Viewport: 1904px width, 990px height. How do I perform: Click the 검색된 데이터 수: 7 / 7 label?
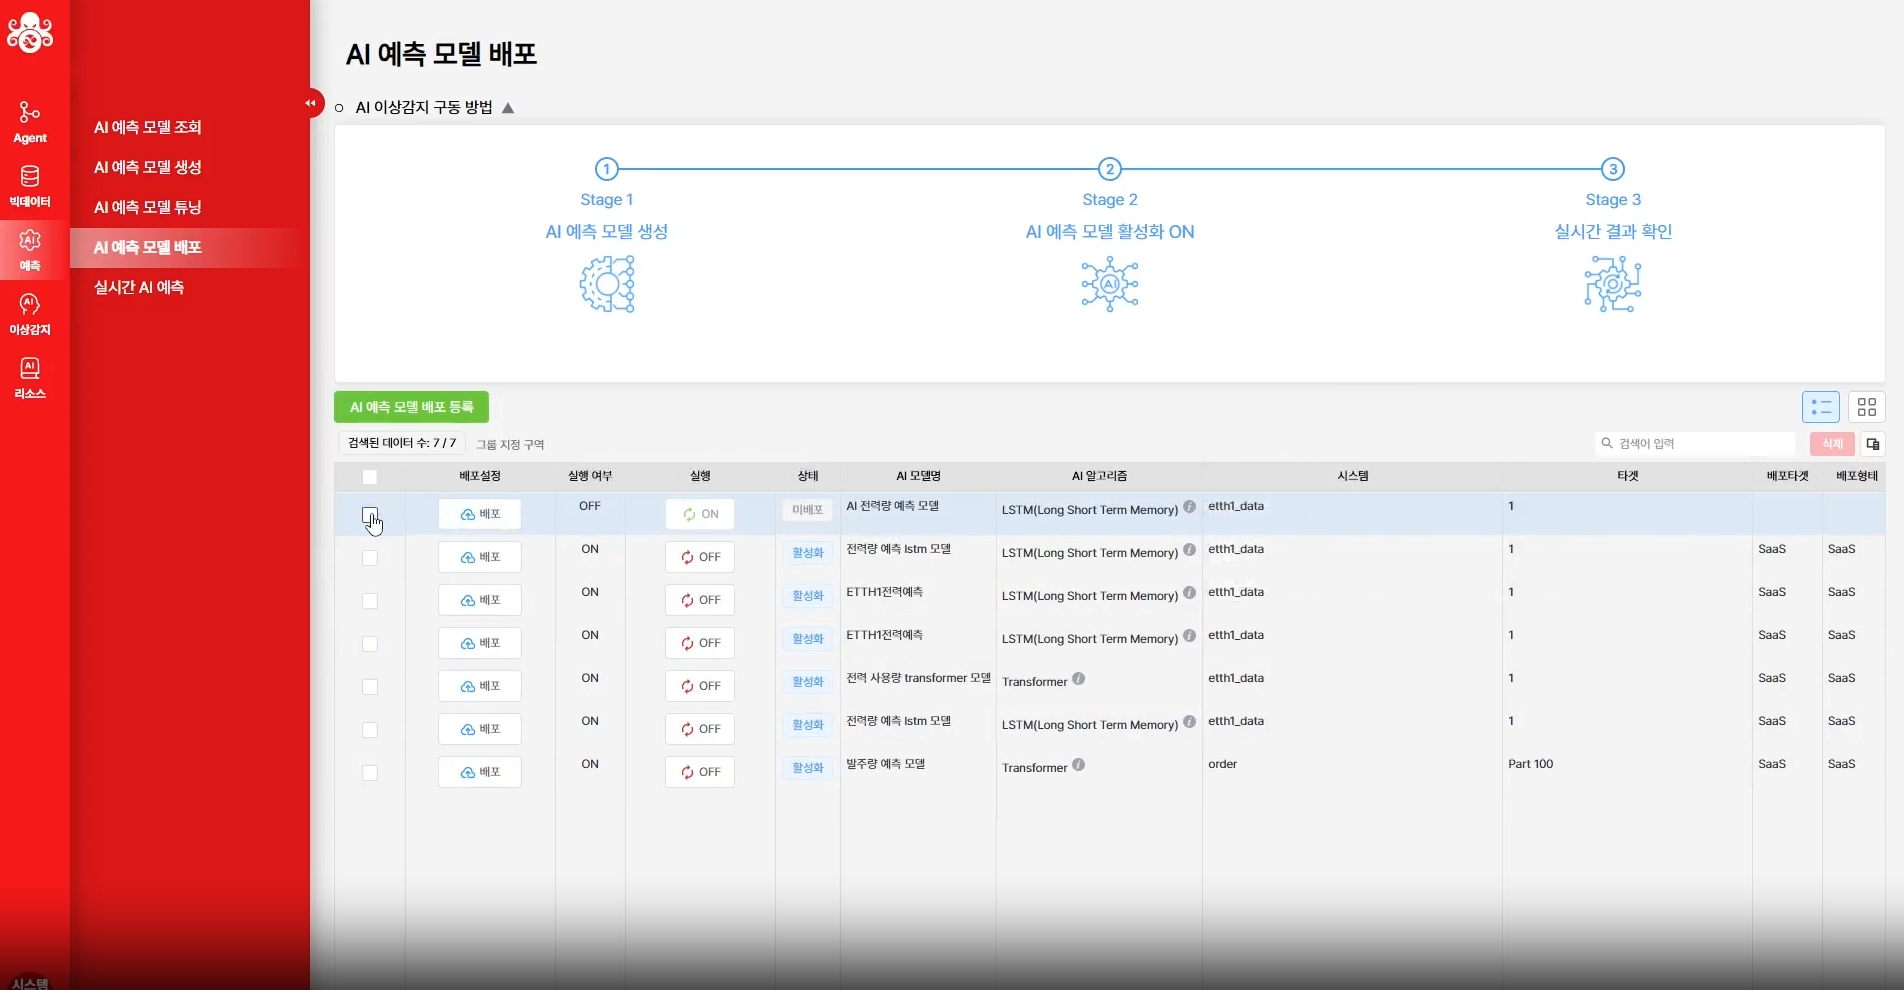coord(401,442)
